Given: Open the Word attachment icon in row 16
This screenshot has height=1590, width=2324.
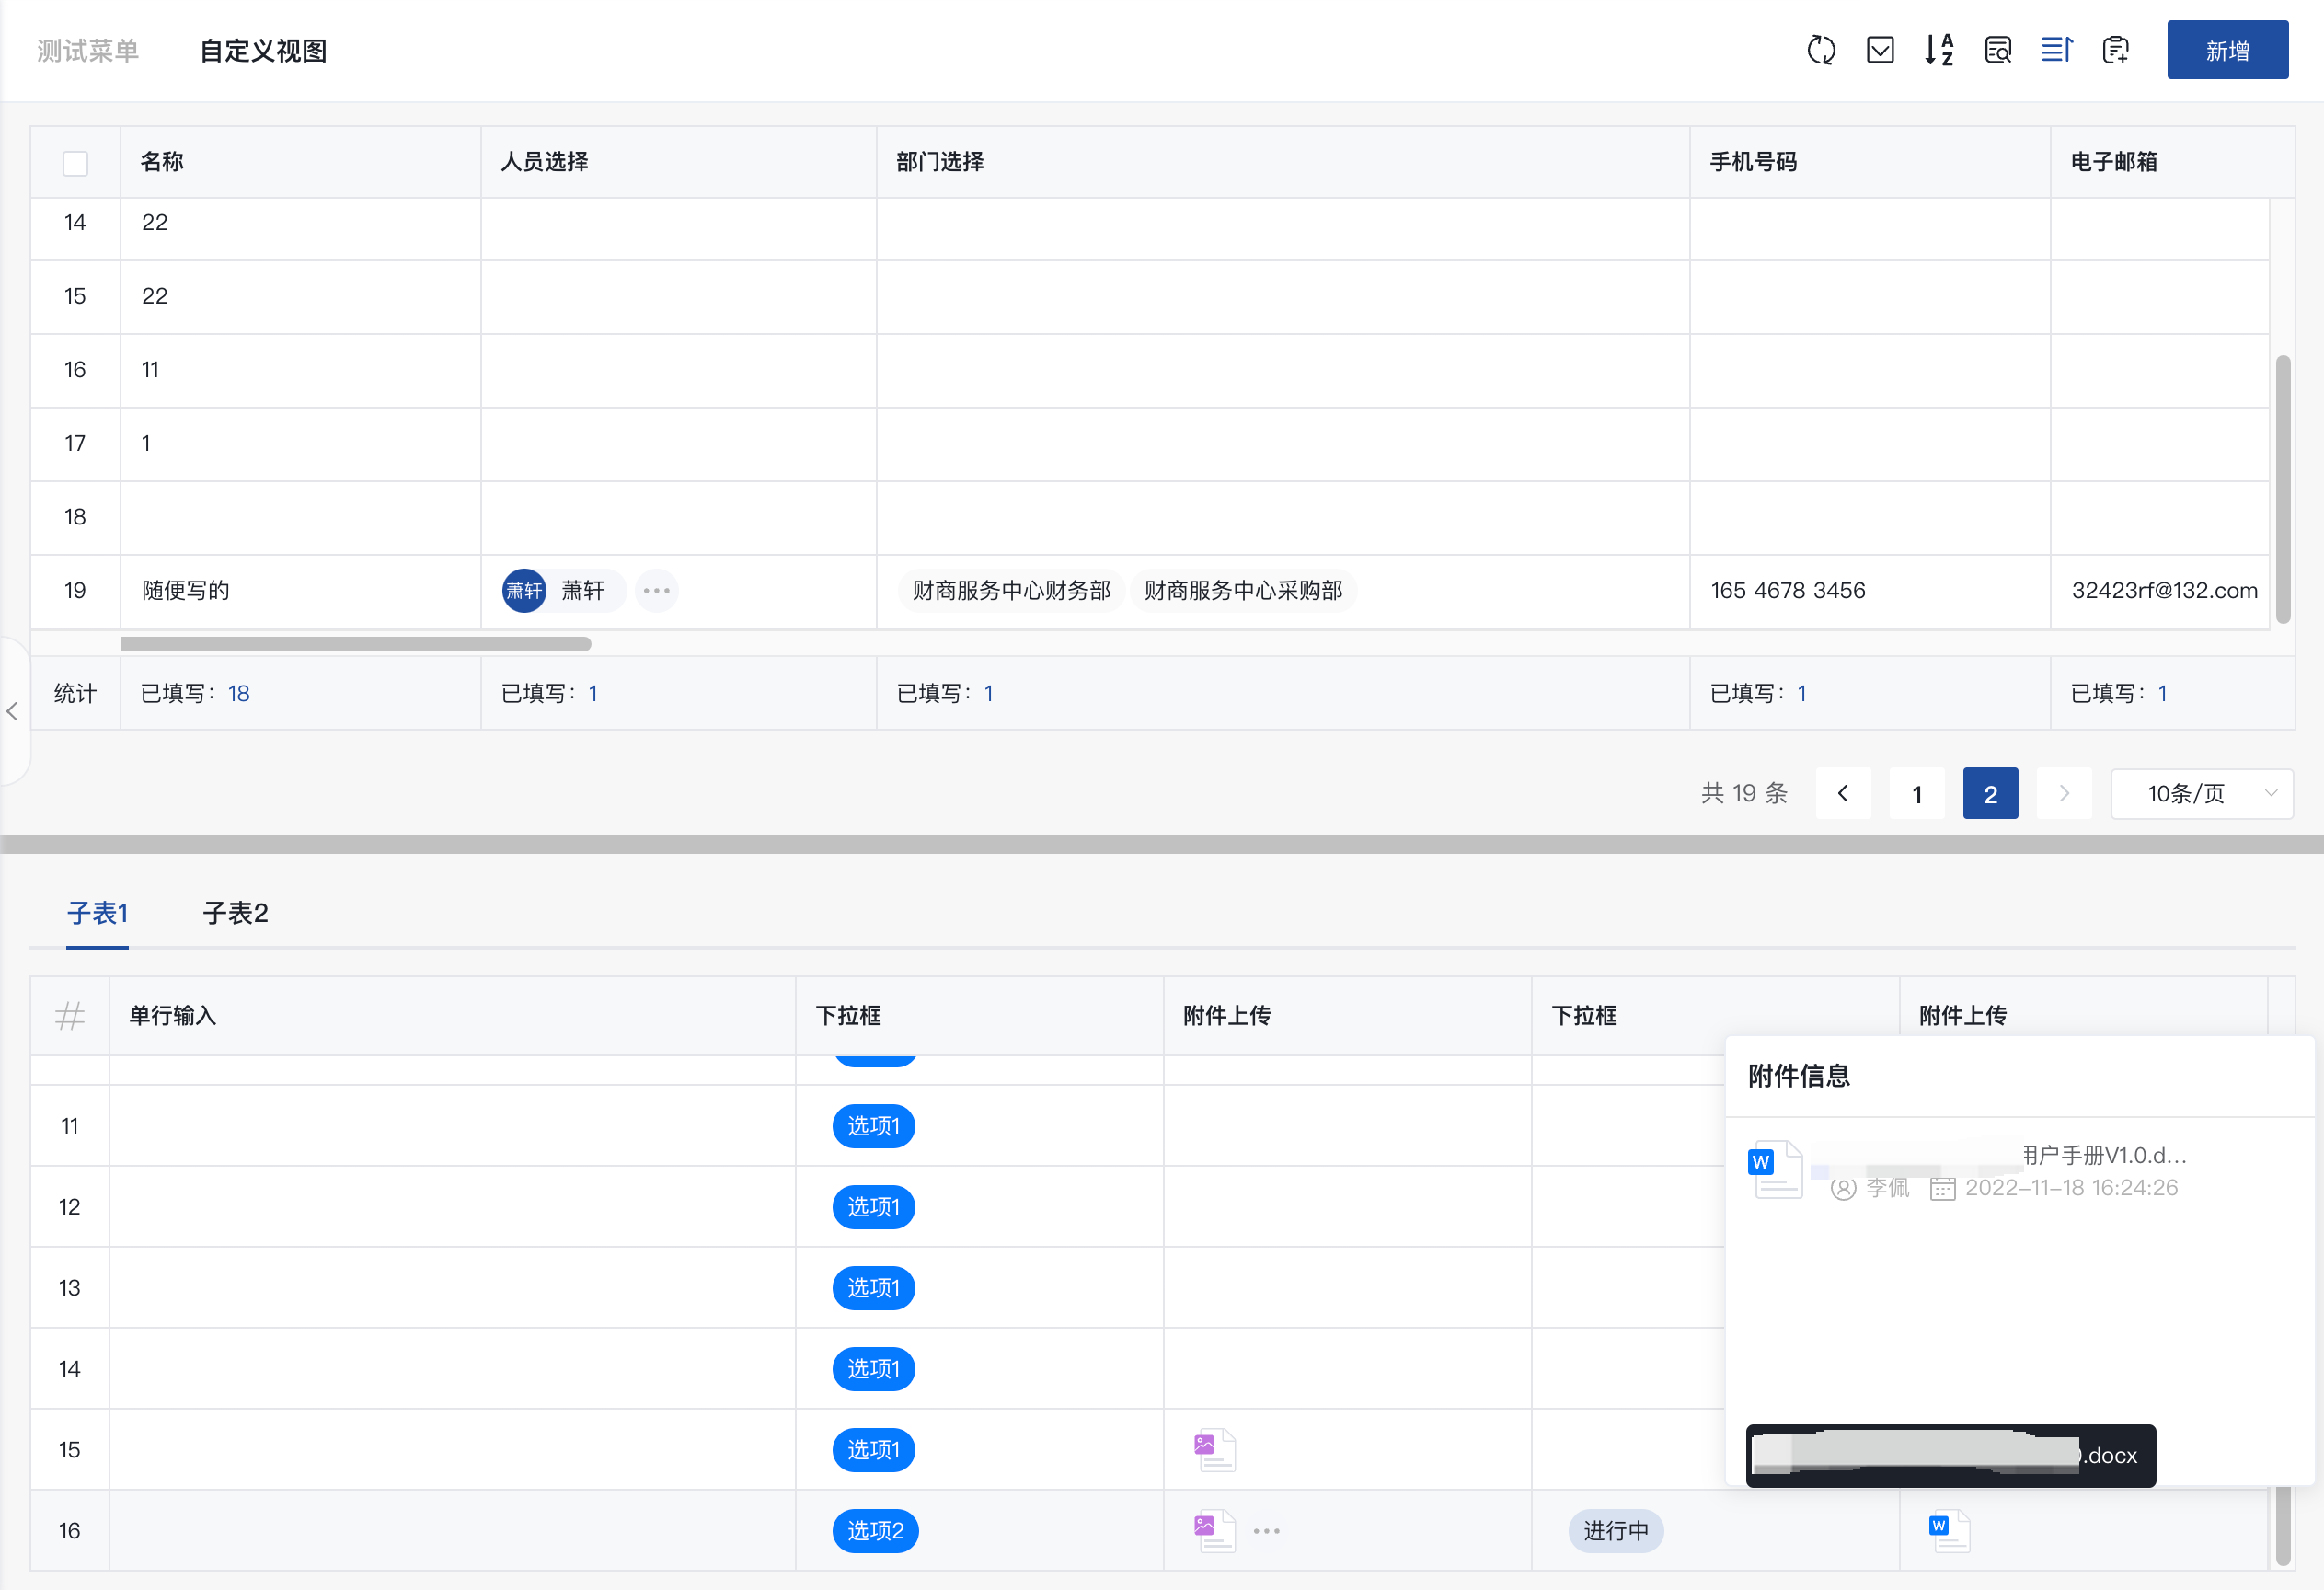Looking at the screenshot, I should coord(1948,1530).
